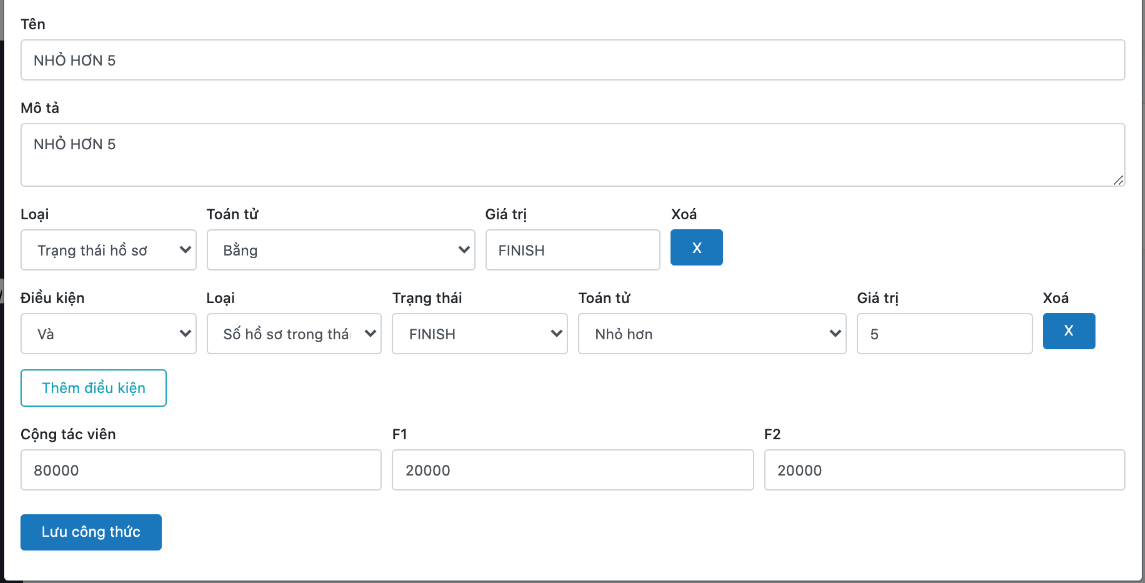
Task: Focus the Cộng tác viên amount field
Action: point(200,470)
